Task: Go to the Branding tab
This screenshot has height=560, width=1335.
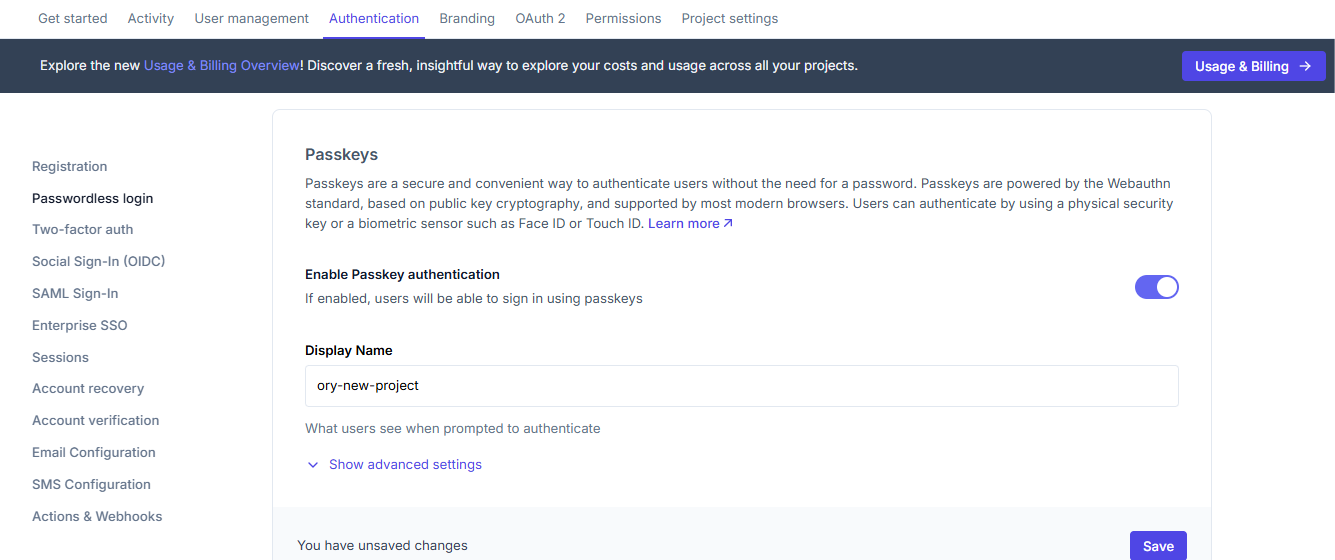Action: (x=467, y=18)
